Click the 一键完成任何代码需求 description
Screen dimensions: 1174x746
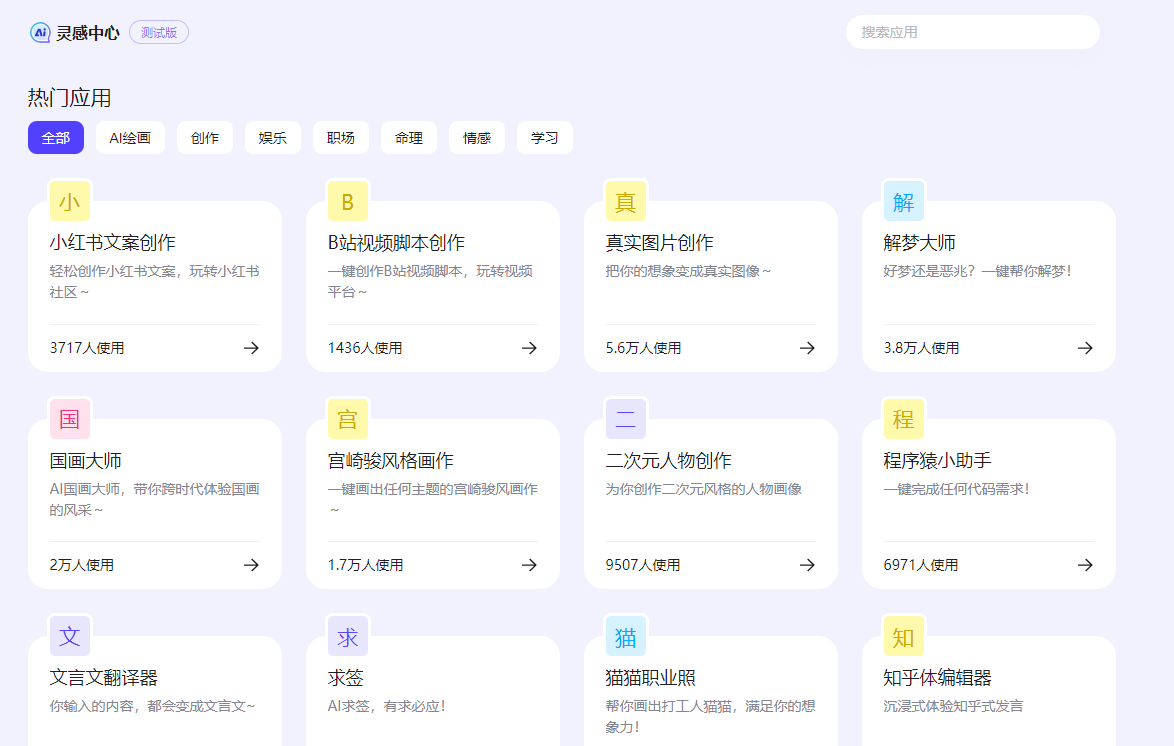tap(956, 489)
